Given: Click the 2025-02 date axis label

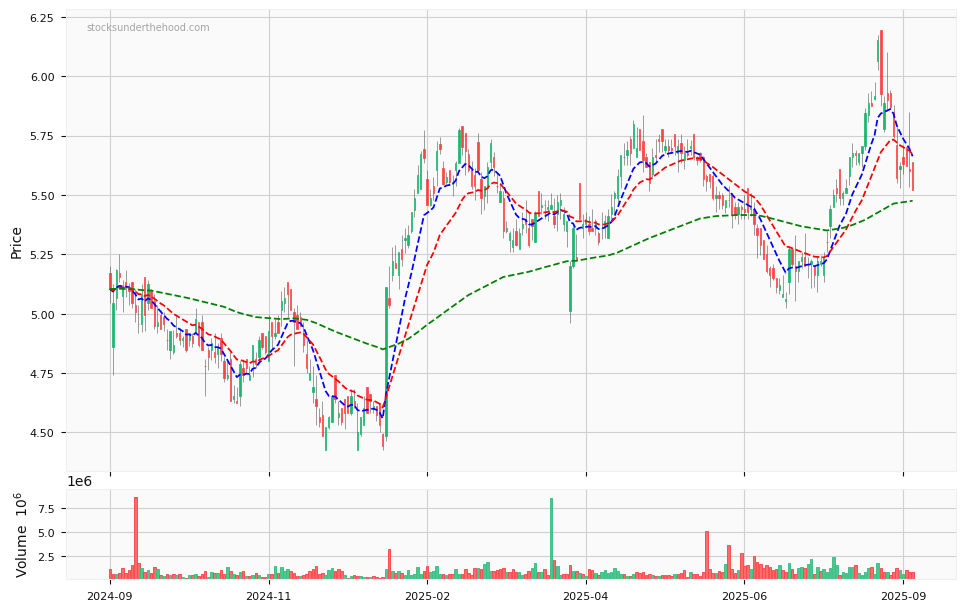Looking at the screenshot, I should 427,596.
